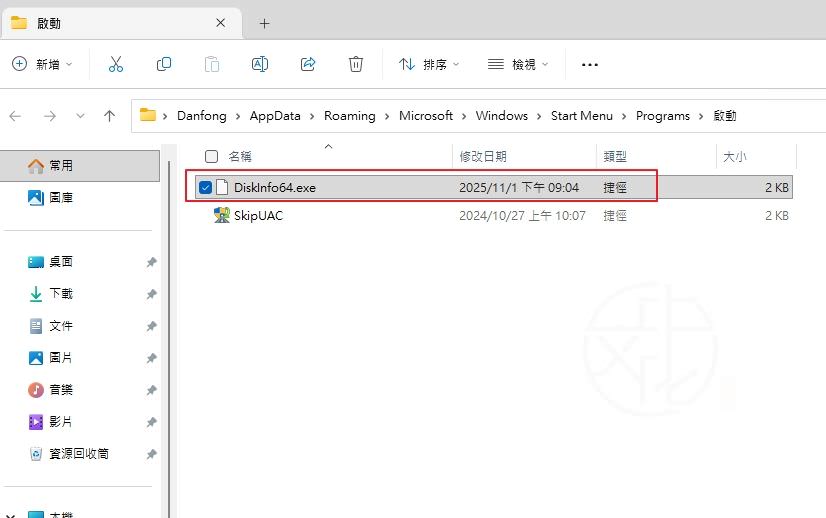Unpin 影片 using its pin icon
826x518 pixels.
152,422
